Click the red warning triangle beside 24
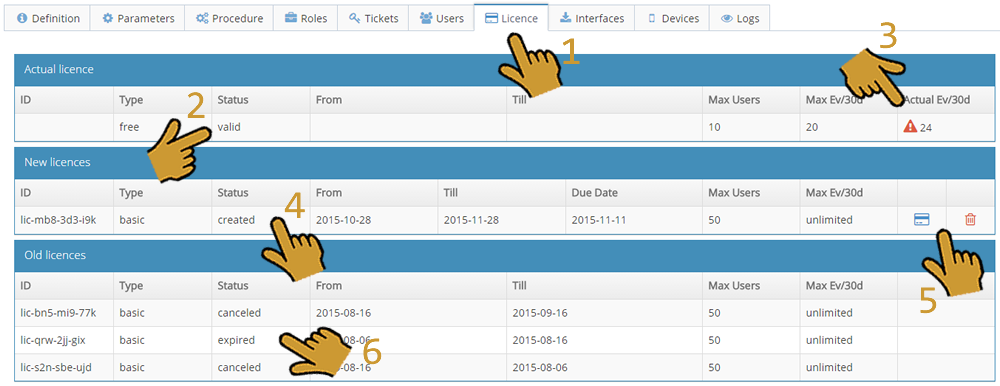 pyautogui.click(x=910, y=127)
